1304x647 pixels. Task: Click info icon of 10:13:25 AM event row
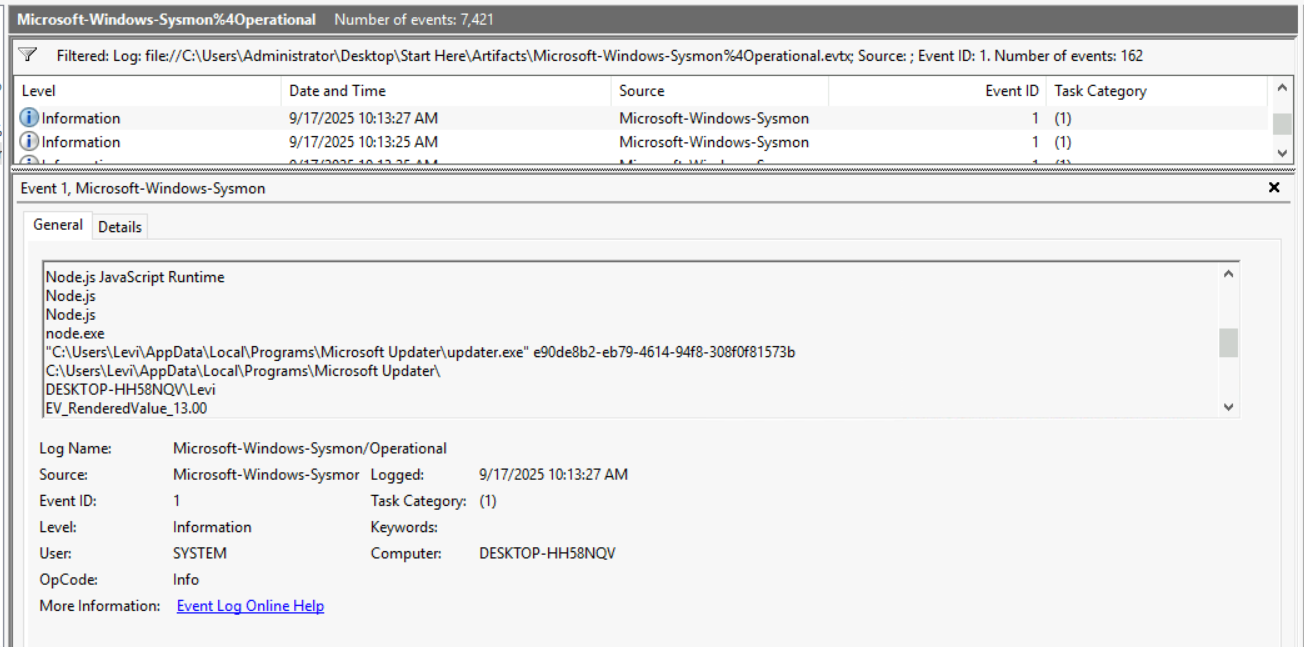point(29,142)
